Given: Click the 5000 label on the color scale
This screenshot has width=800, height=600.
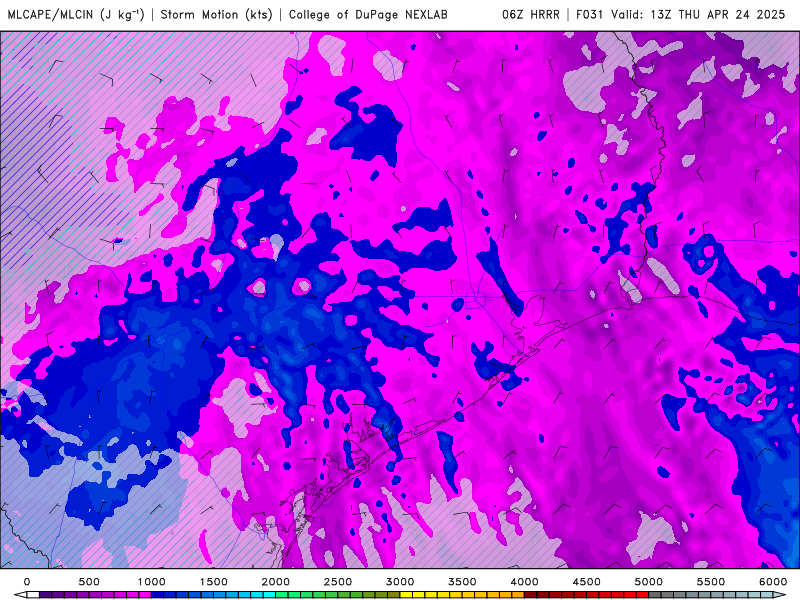Looking at the screenshot, I should point(648,582).
